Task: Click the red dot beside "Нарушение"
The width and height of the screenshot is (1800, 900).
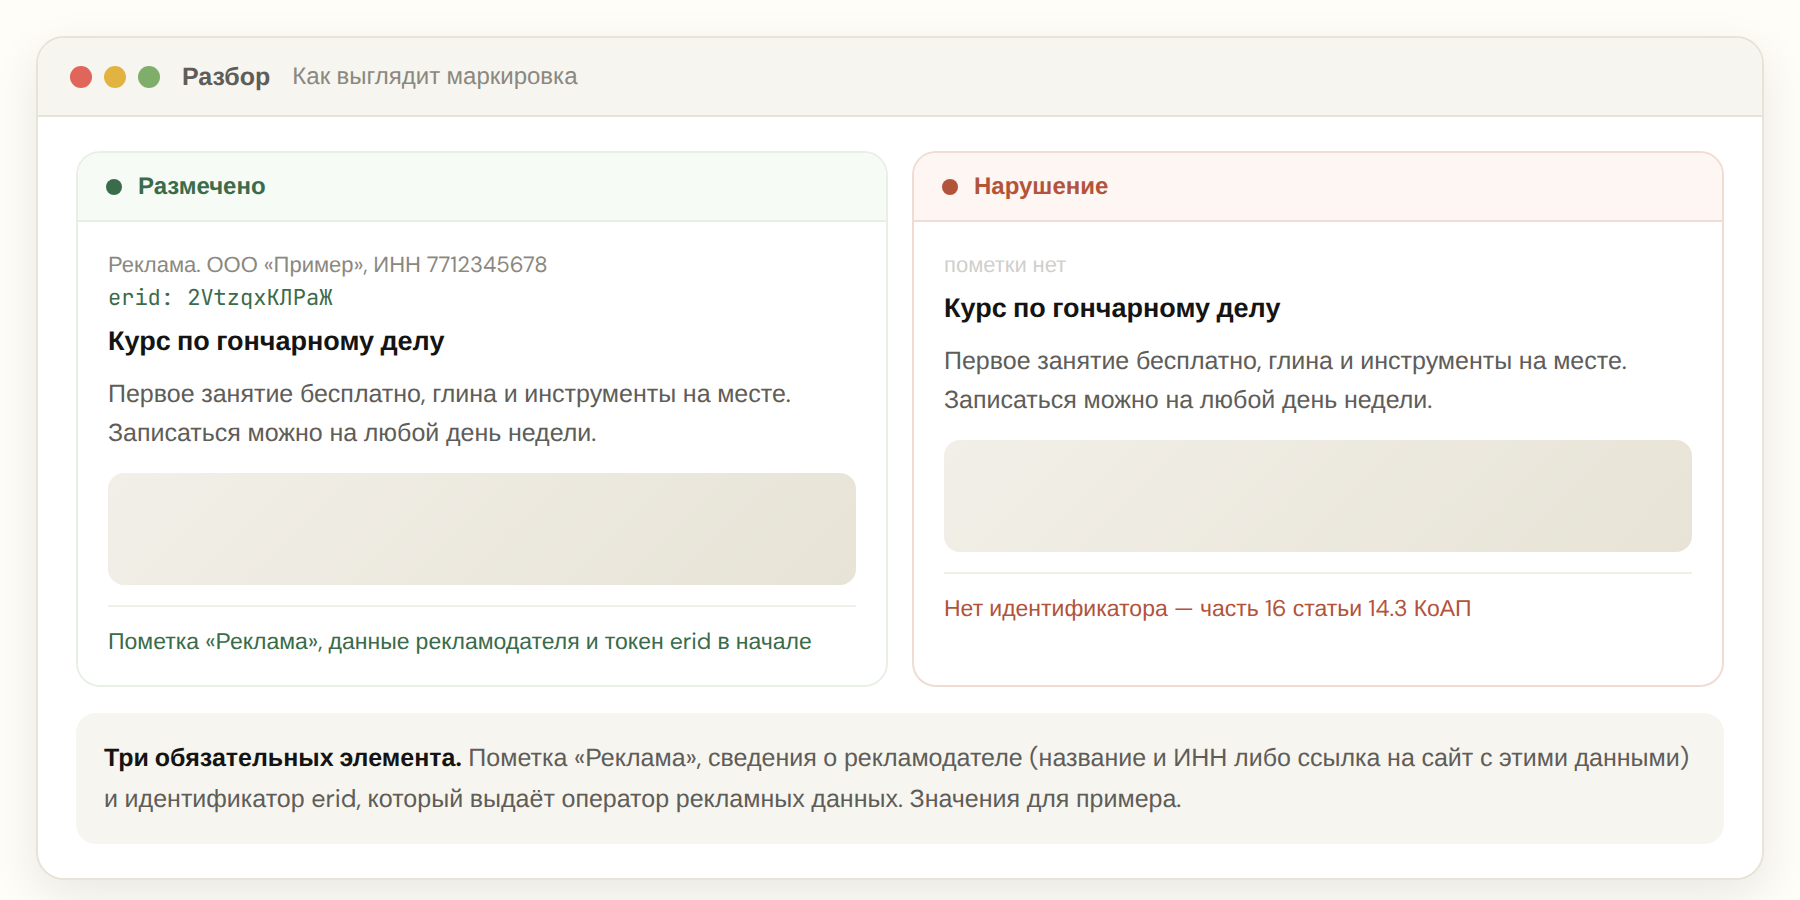Action: (950, 187)
